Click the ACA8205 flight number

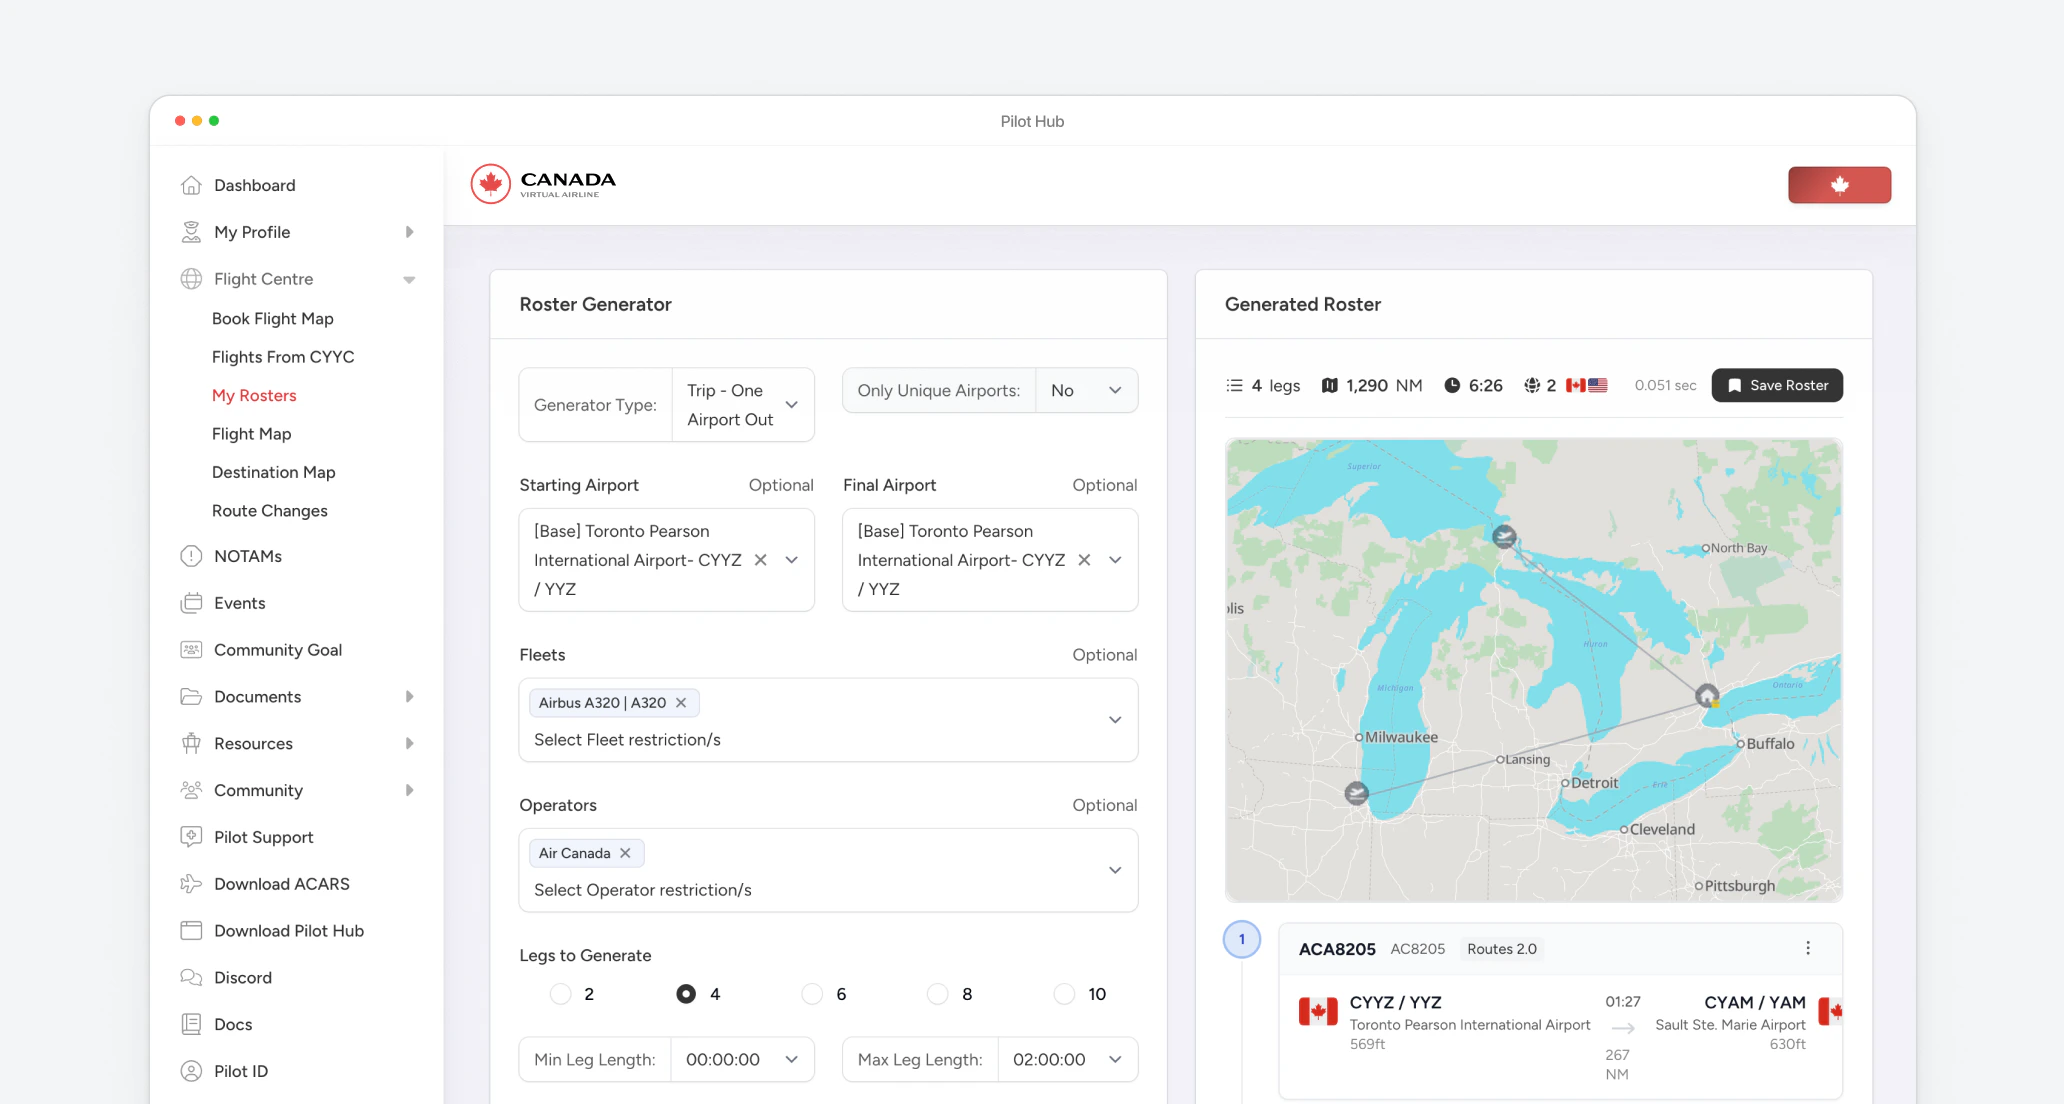(1337, 949)
